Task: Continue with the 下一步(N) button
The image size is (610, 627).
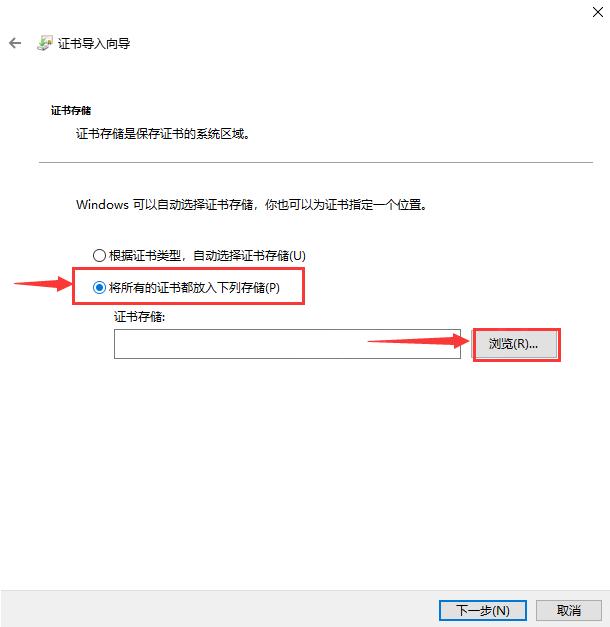Action: (482, 610)
